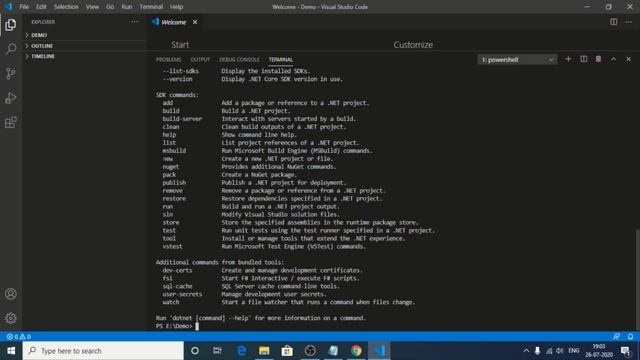Viewport: 640px width, 360px height.
Task: Open the View menu
Action: (92, 7)
